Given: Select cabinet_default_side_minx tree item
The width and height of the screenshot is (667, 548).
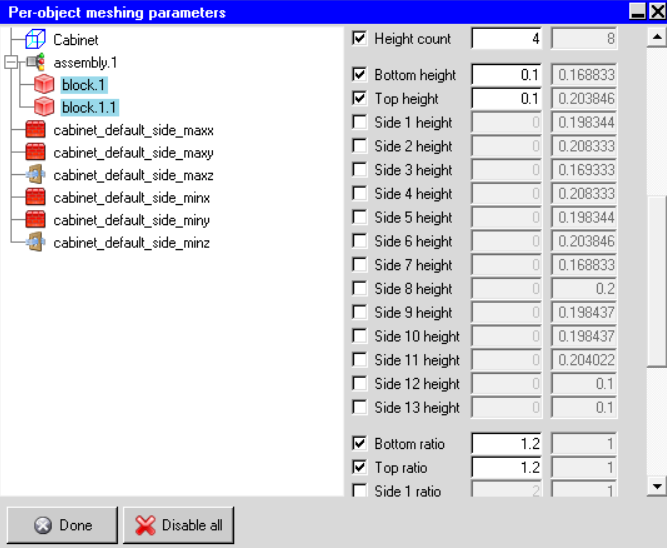Looking at the screenshot, I should click(132, 198).
